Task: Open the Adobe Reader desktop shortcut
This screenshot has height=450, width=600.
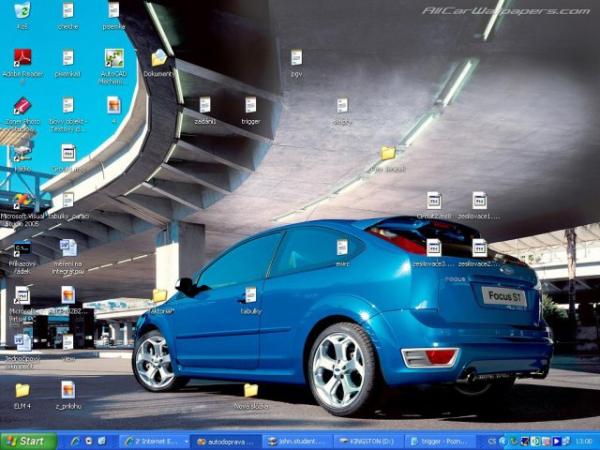Action: click(22, 58)
